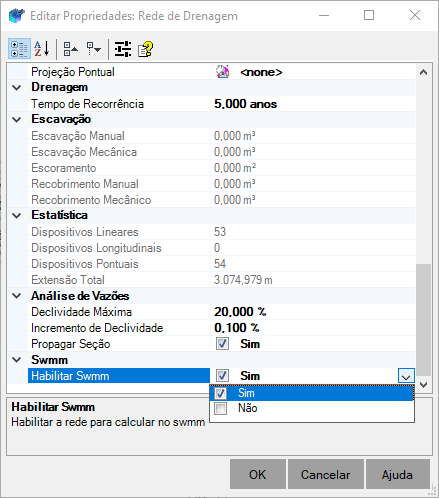Confirm changes with the OK button
439x498 pixels.
[258, 474]
